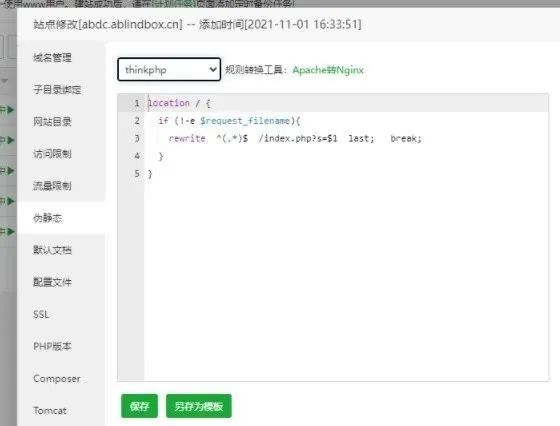Select the 访问限制 tab
Screen dimensions: 560x426
point(52,154)
